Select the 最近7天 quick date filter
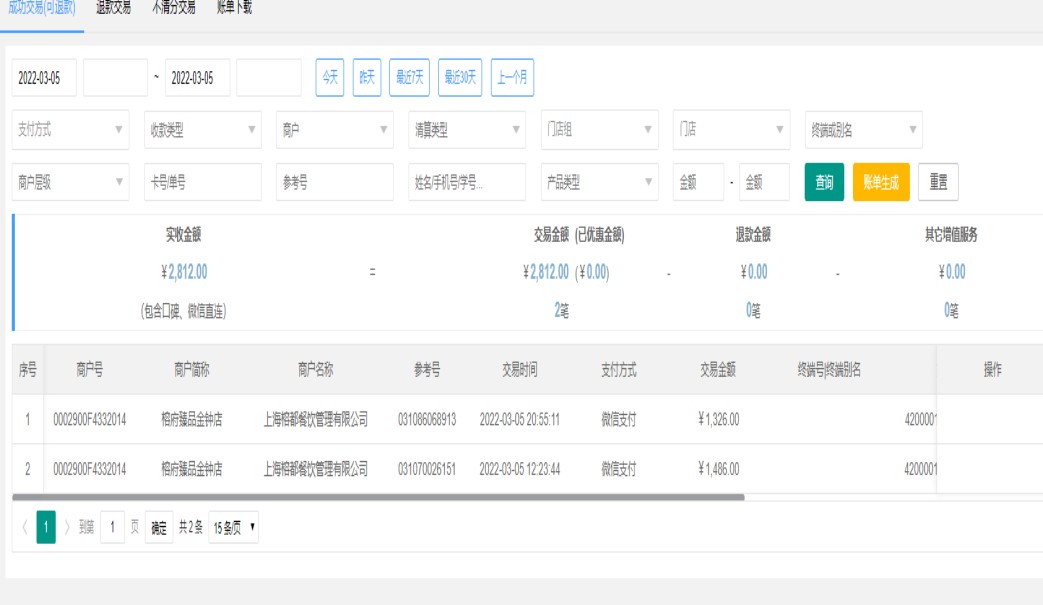Image resolution: width=1043 pixels, height=605 pixels. [409, 78]
